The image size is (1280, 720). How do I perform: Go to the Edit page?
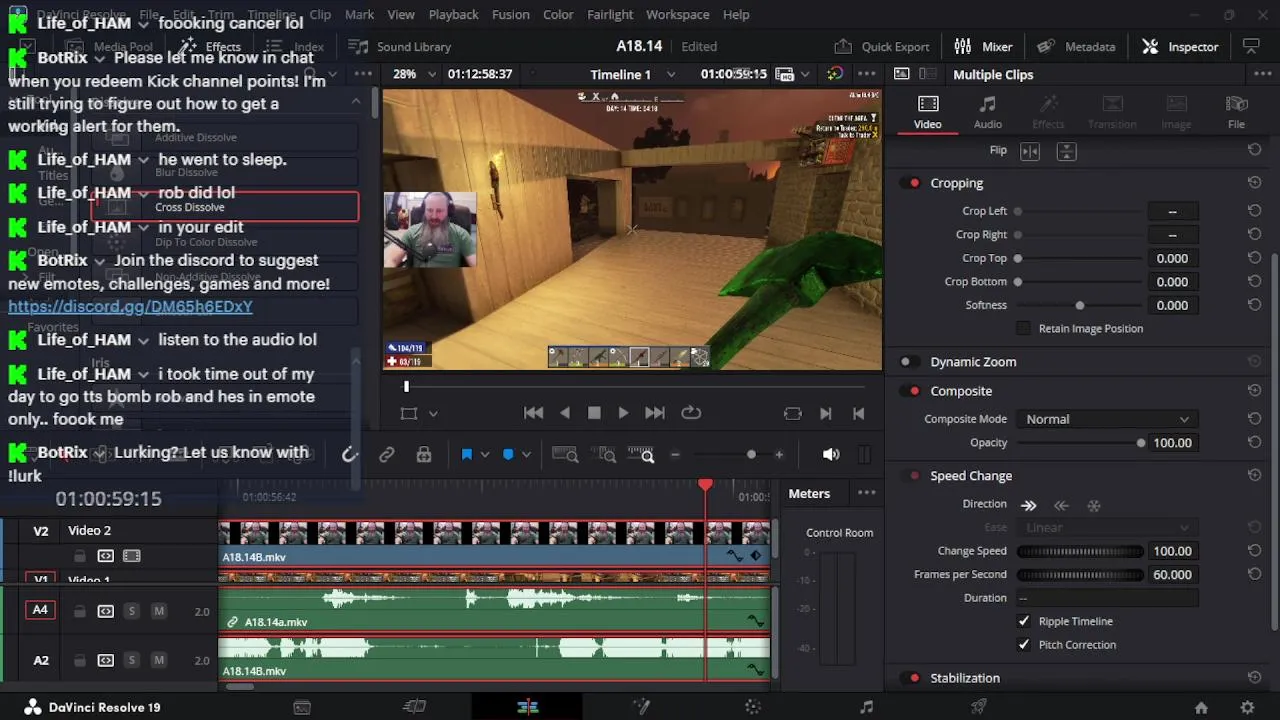[528, 707]
